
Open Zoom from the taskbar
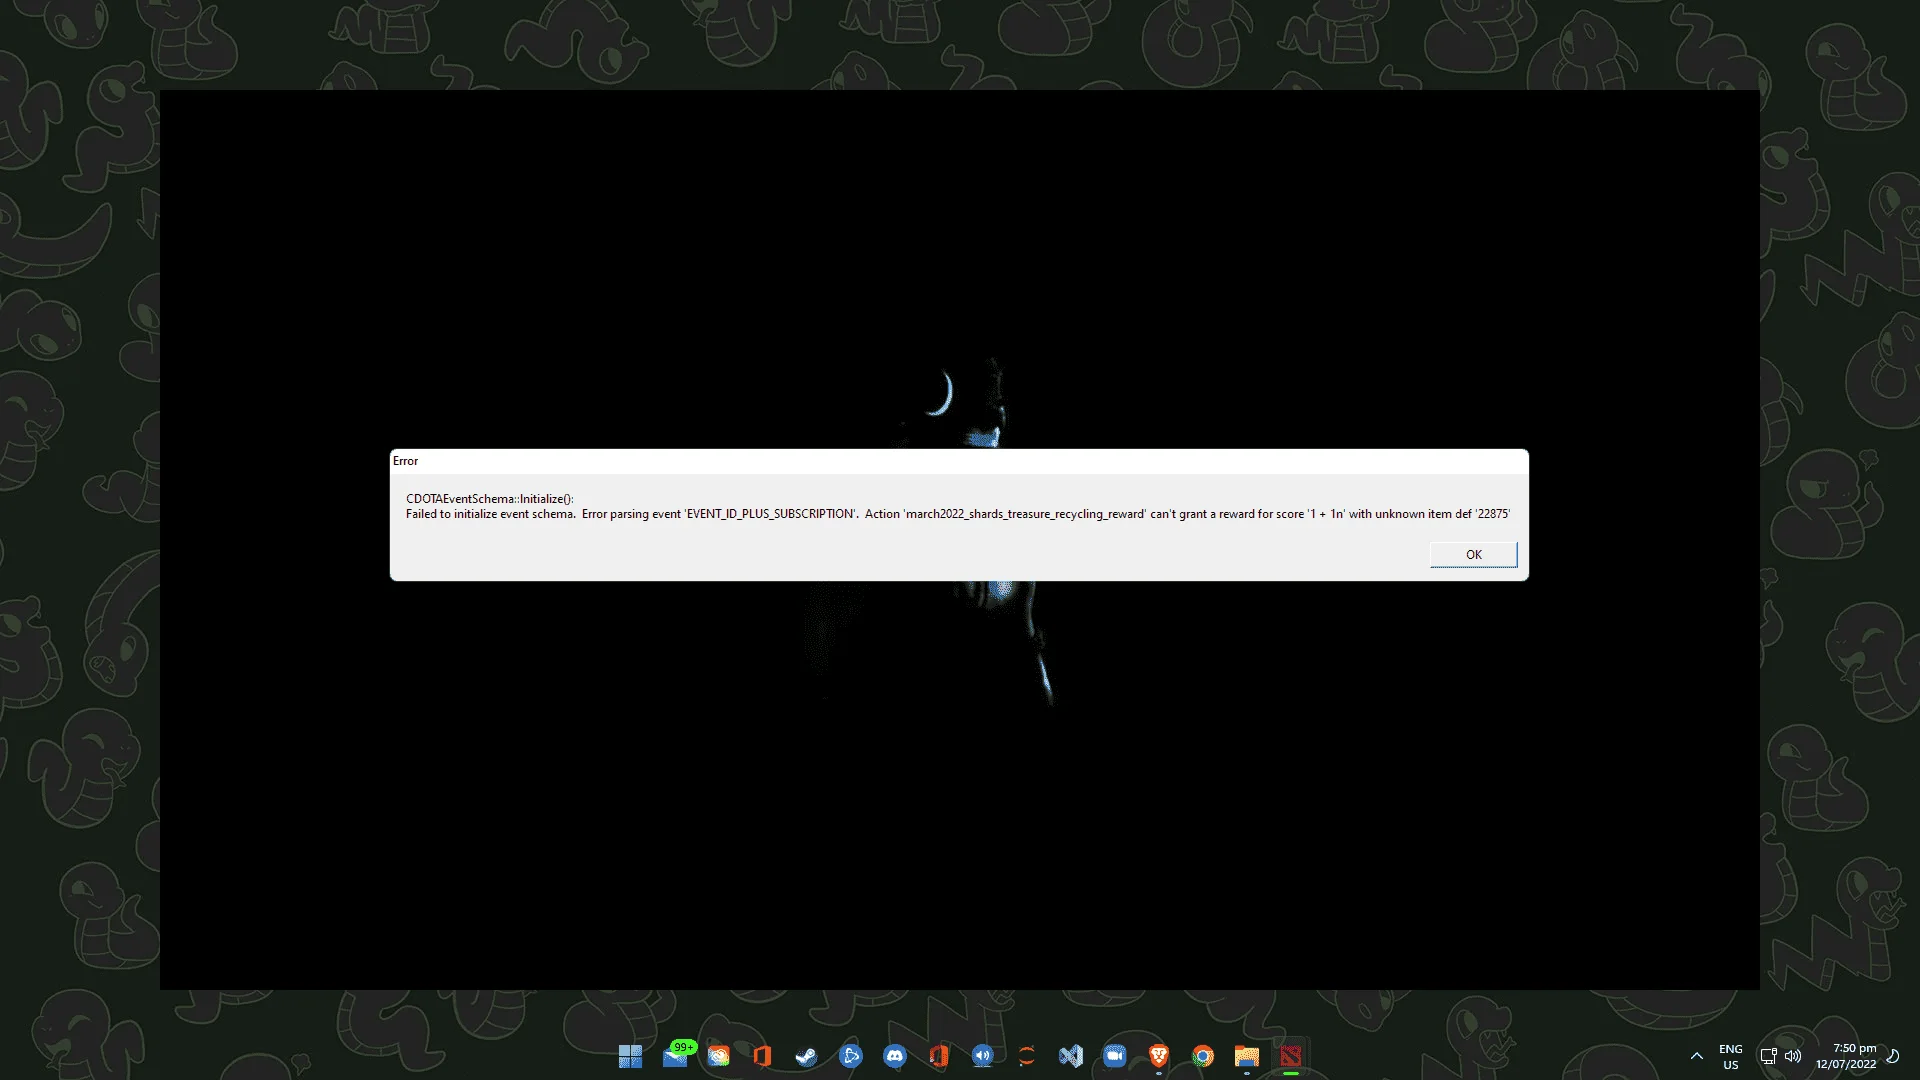tap(1114, 1056)
